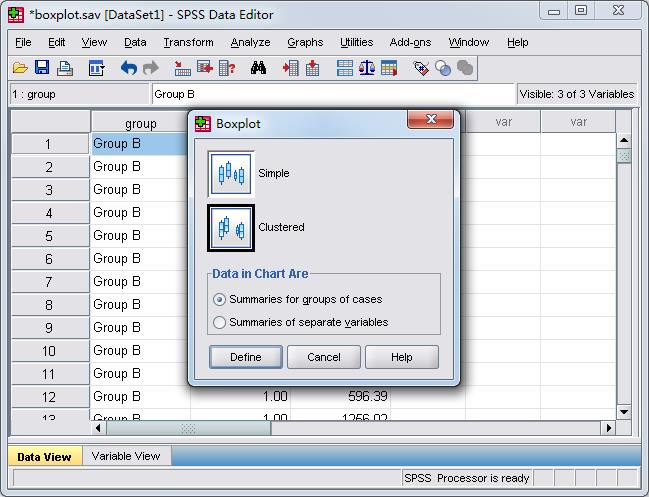Click the Help button in Boxplot dialog
Screen dimensions: 649x497
tap(401, 357)
